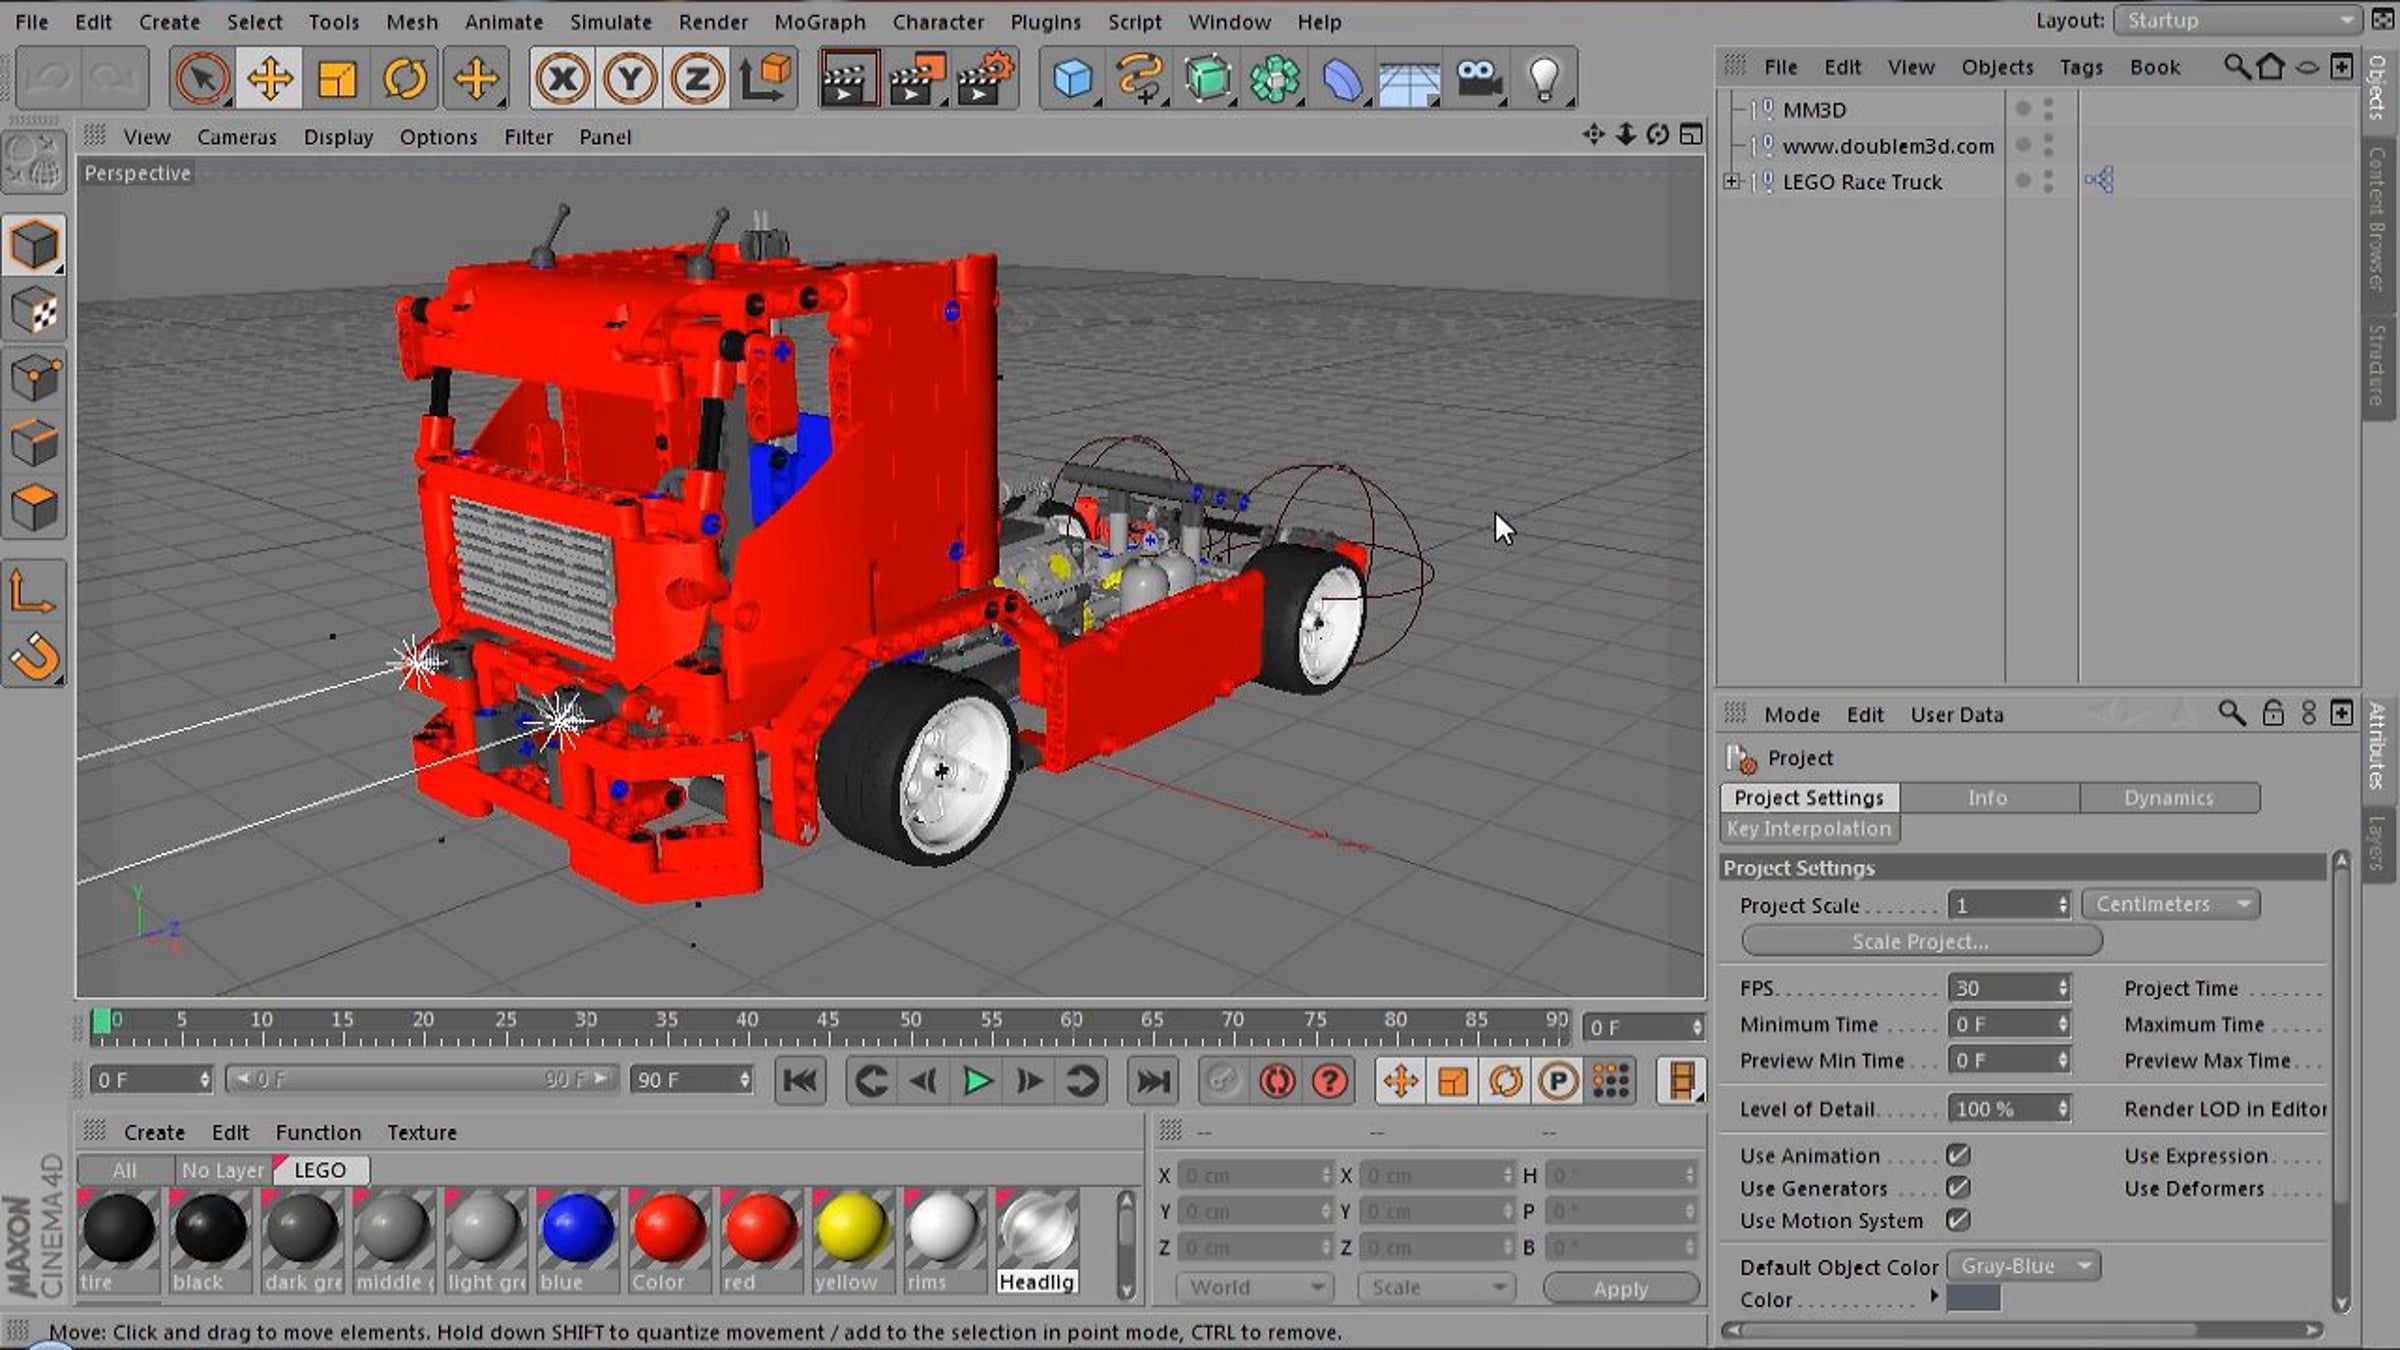The image size is (2400, 1350).
Task: Toggle Autokeying button
Action: (x=1277, y=1081)
